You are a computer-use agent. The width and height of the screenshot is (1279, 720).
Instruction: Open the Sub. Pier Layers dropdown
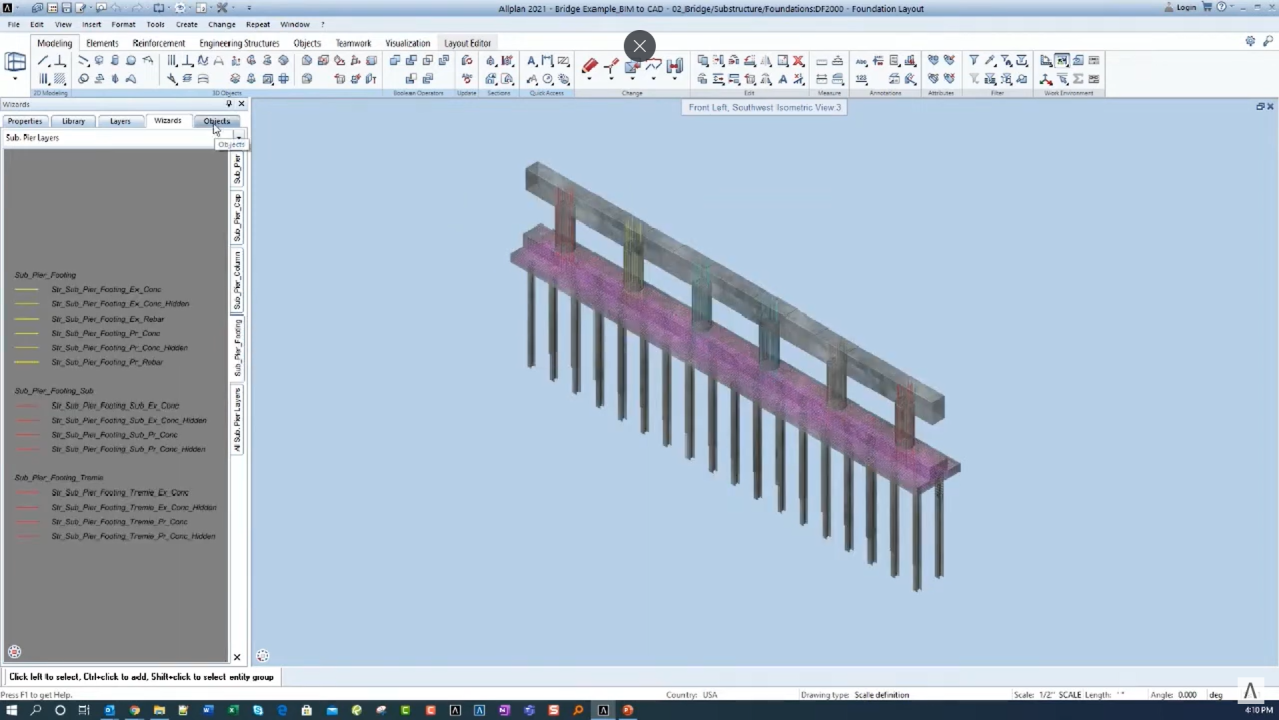pos(237,137)
